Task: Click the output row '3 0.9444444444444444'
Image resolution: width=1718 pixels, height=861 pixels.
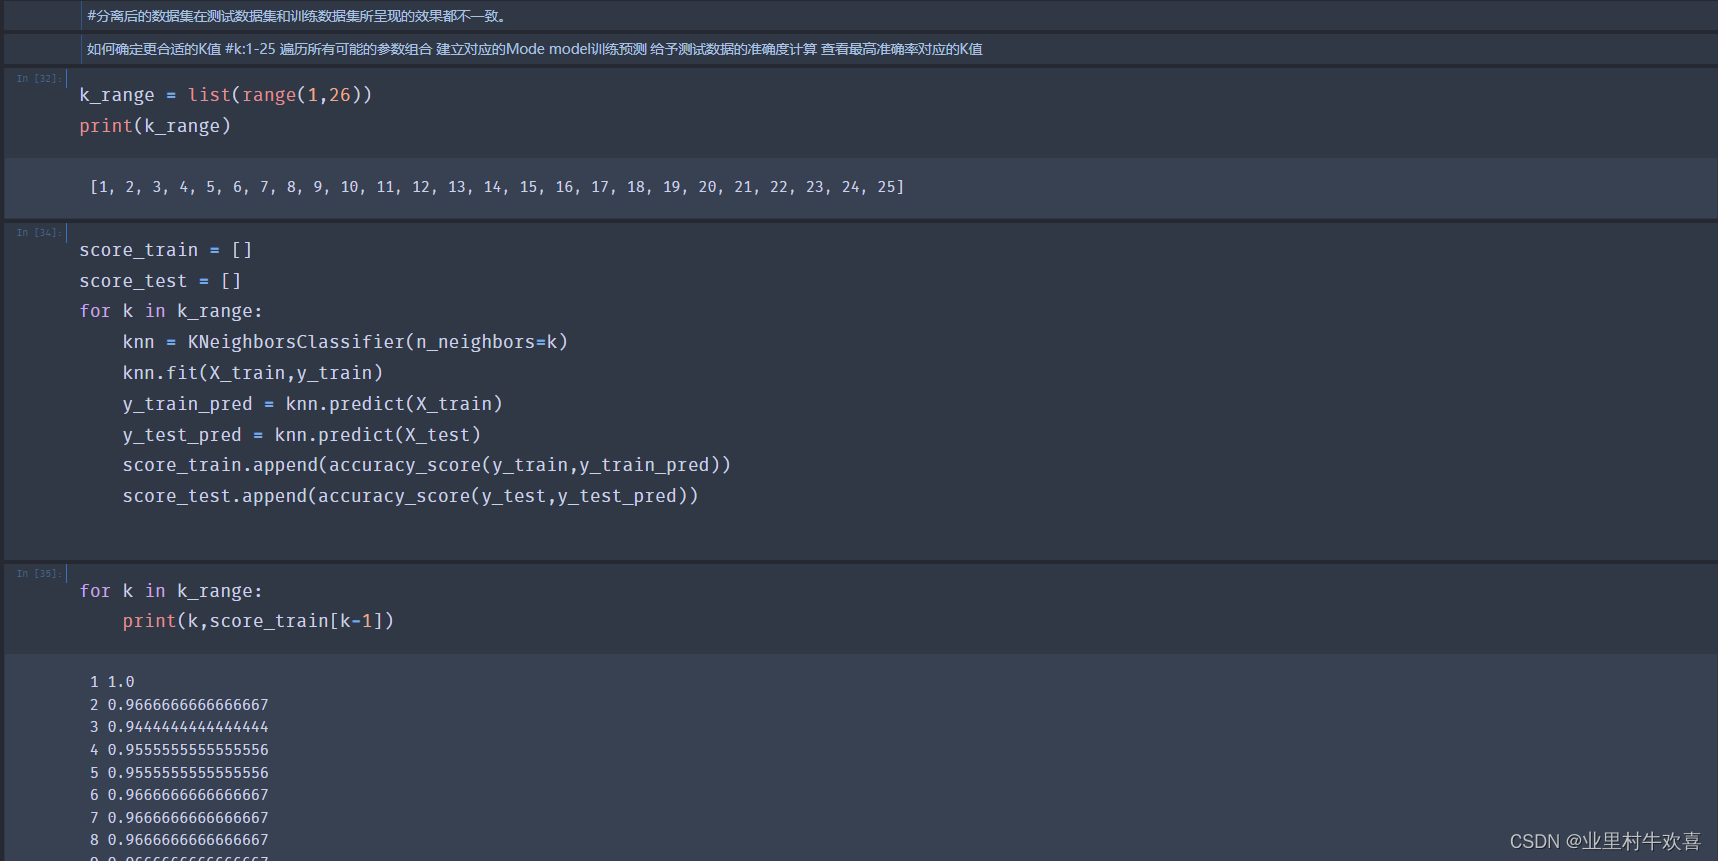Action: click(x=179, y=727)
